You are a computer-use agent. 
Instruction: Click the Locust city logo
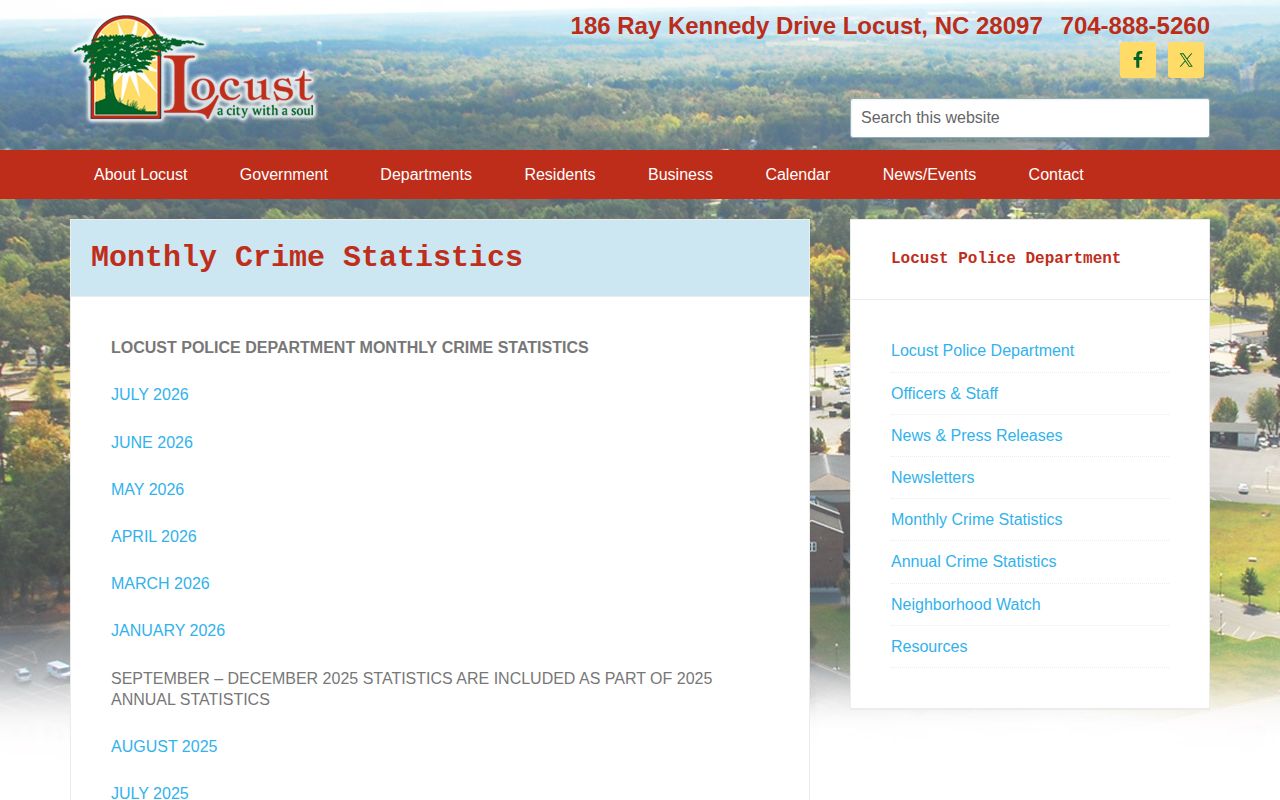click(195, 69)
